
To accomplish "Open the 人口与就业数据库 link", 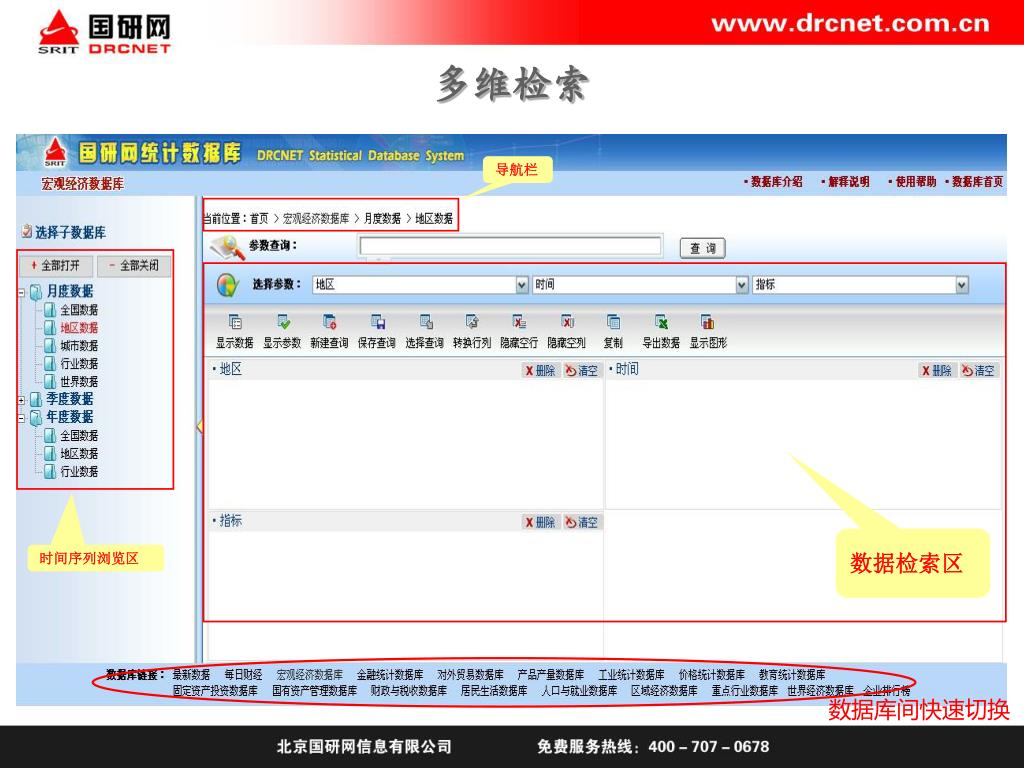I will (579, 691).
